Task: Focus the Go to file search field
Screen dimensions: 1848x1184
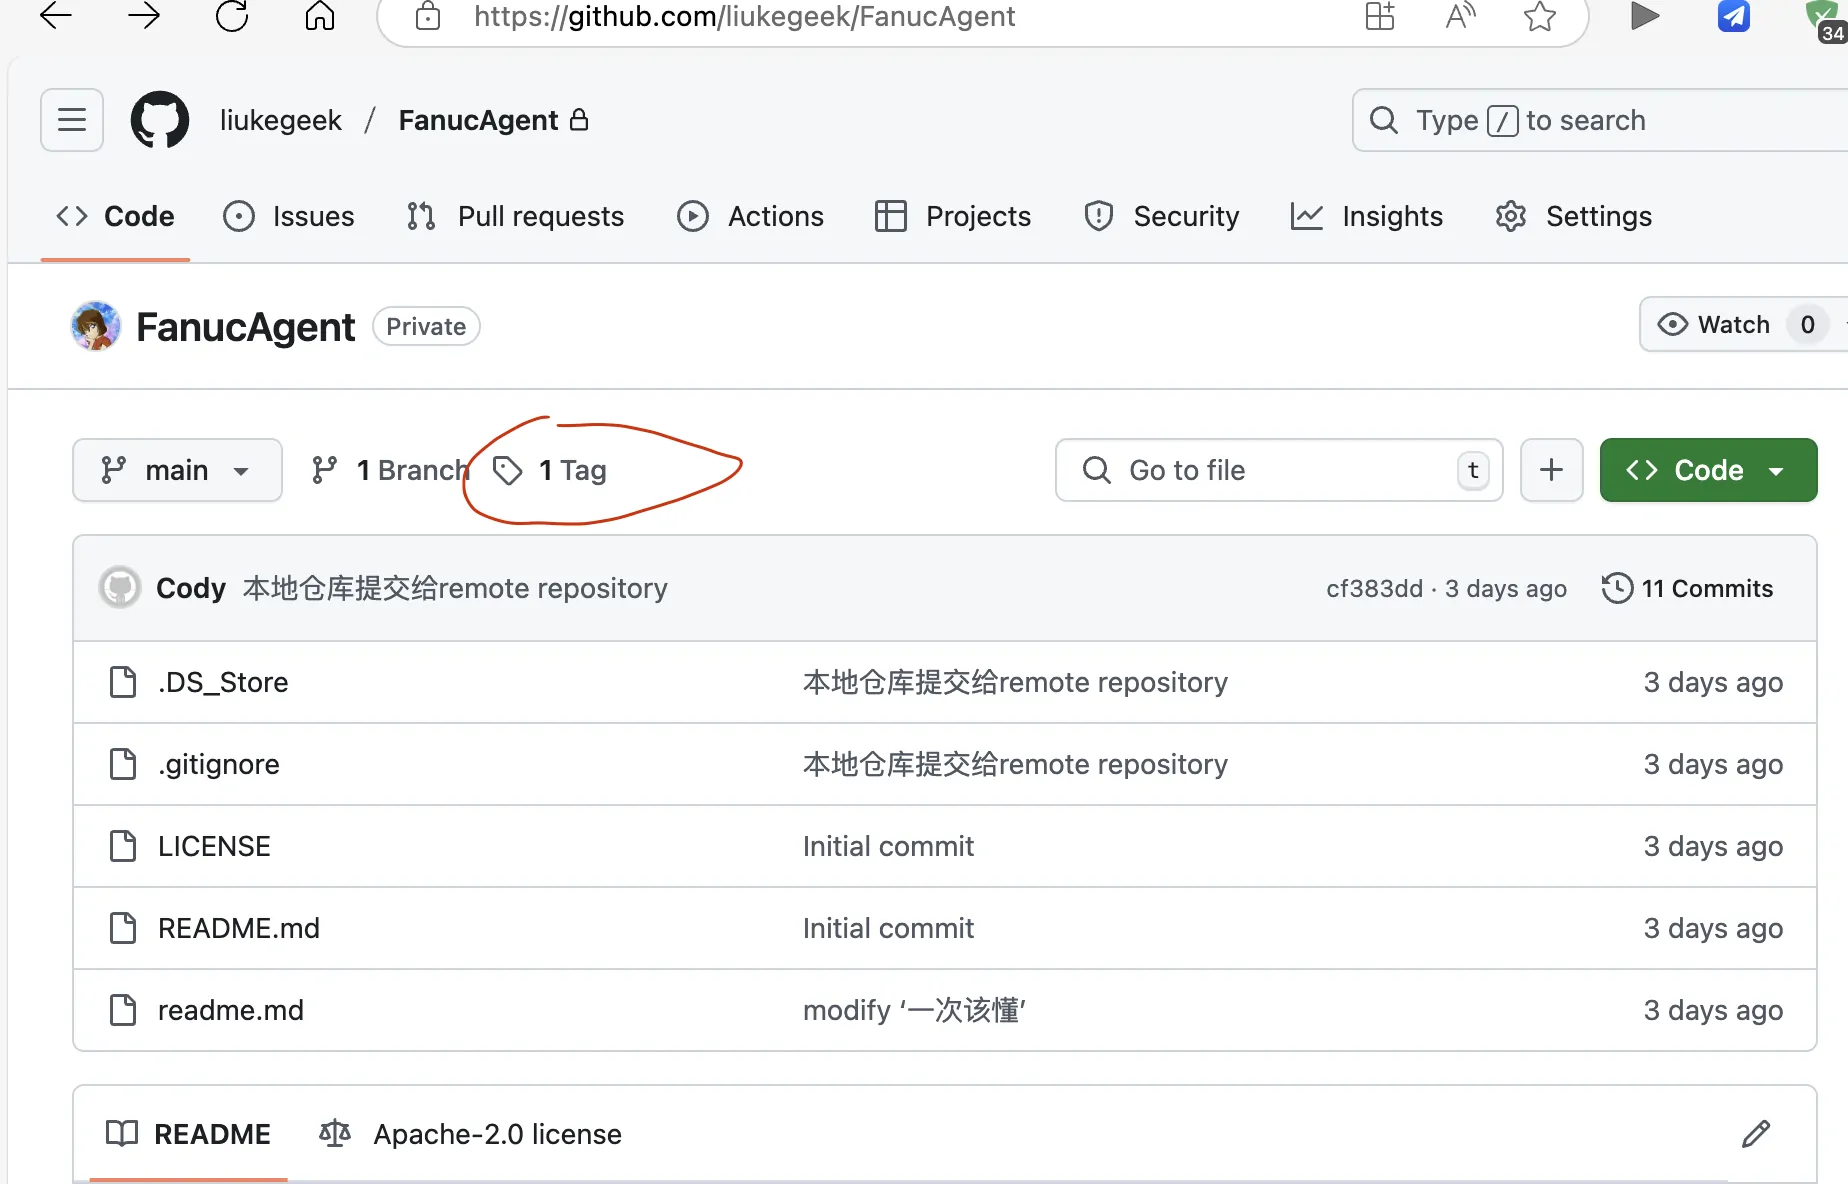Action: pyautogui.click(x=1279, y=470)
